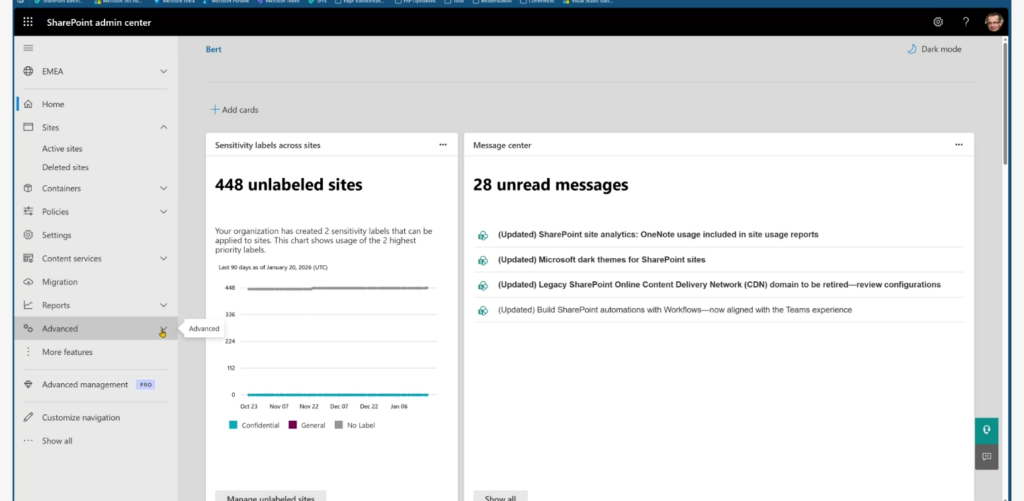Screen dimensions: 1024x501
Task: Collapse navigation with the hamburger icon
Action: (28, 48)
